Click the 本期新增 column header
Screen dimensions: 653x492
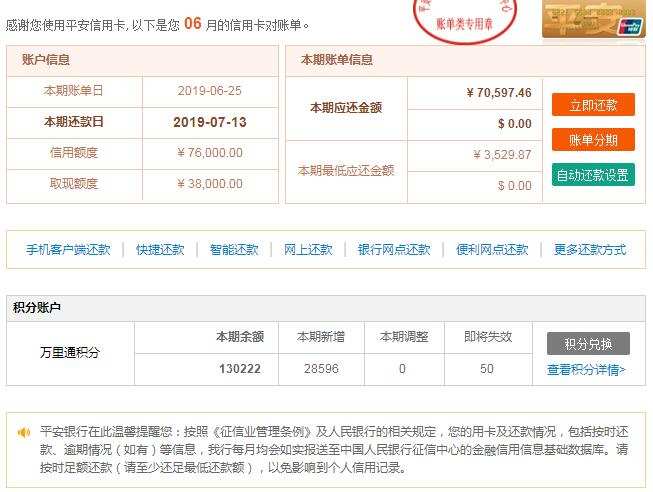tap(321, 337)
